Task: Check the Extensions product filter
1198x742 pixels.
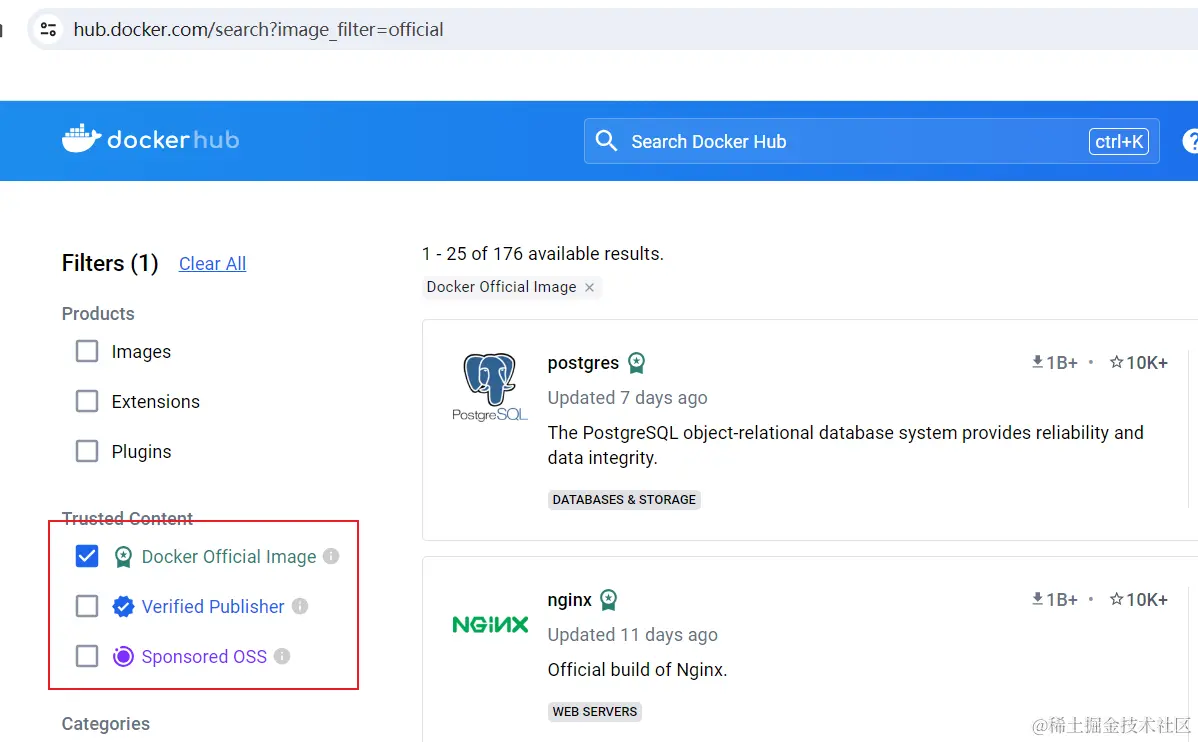Action: click(87, 401)
